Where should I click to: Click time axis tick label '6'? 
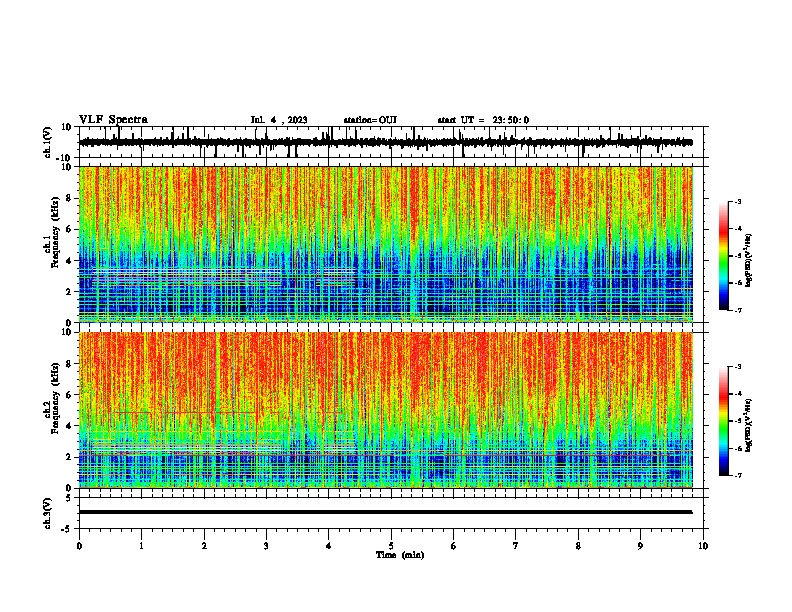(454, 546)
